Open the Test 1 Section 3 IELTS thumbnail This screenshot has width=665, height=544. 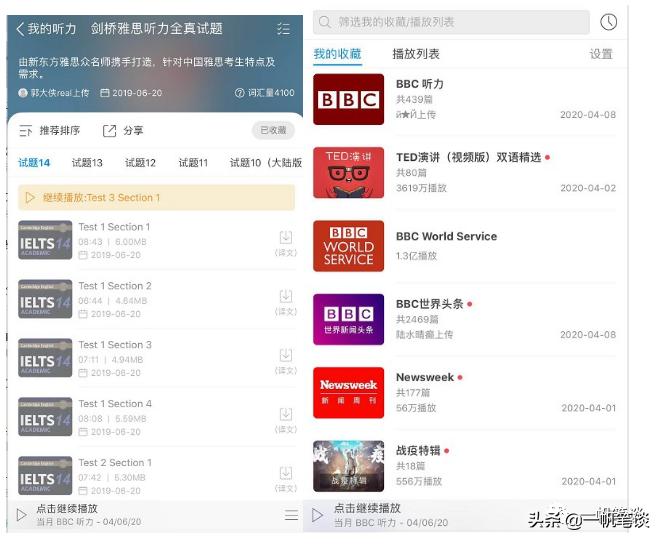click(x=45, y=358)
